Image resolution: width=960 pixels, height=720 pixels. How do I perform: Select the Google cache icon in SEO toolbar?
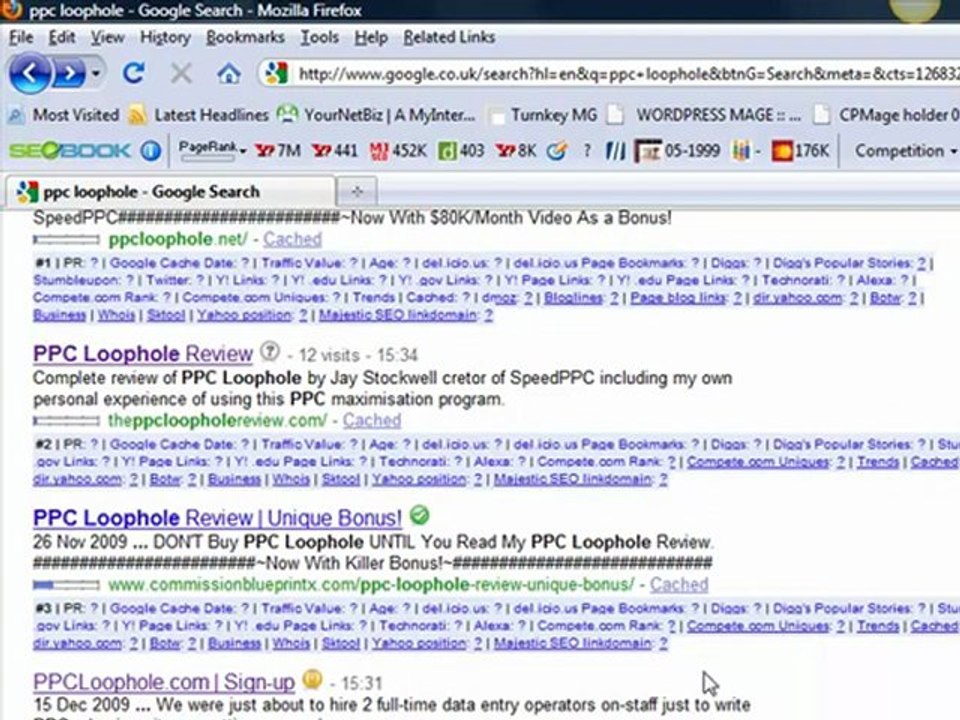556,151
